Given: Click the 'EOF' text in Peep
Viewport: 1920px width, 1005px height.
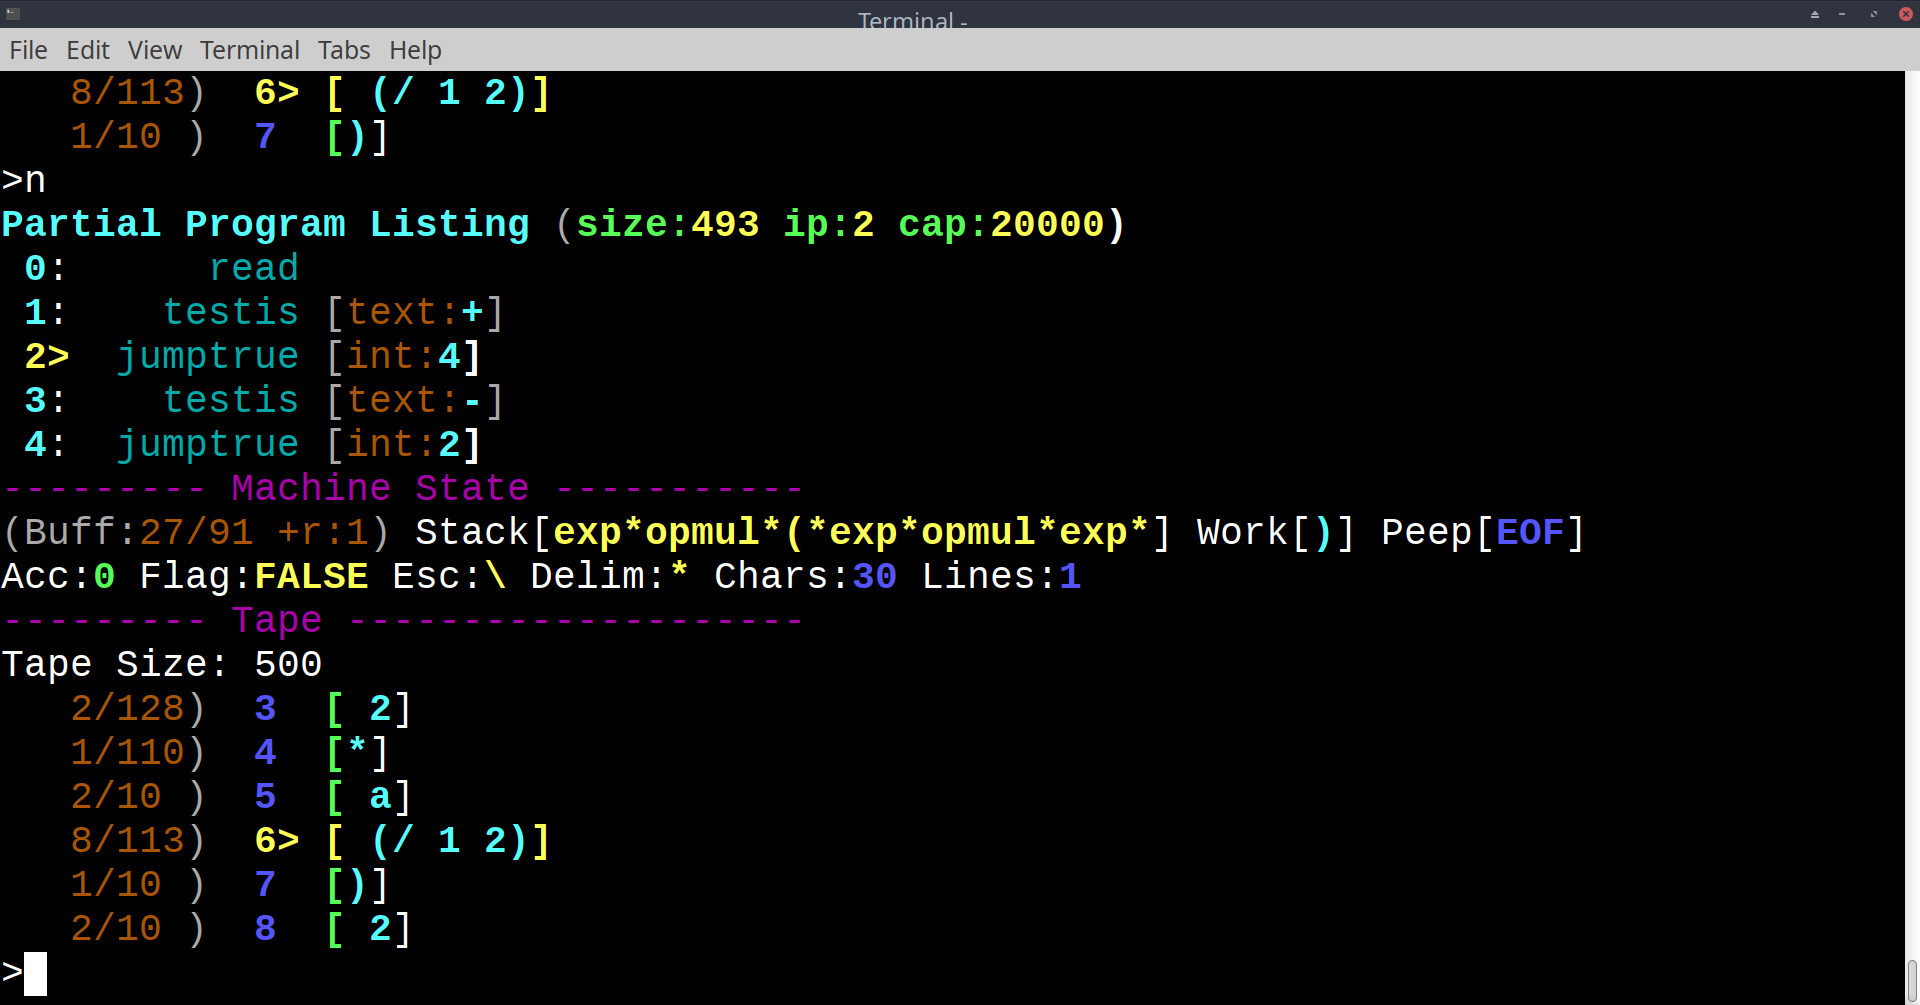Looking at the screenshot, I should coord(1529,532).
